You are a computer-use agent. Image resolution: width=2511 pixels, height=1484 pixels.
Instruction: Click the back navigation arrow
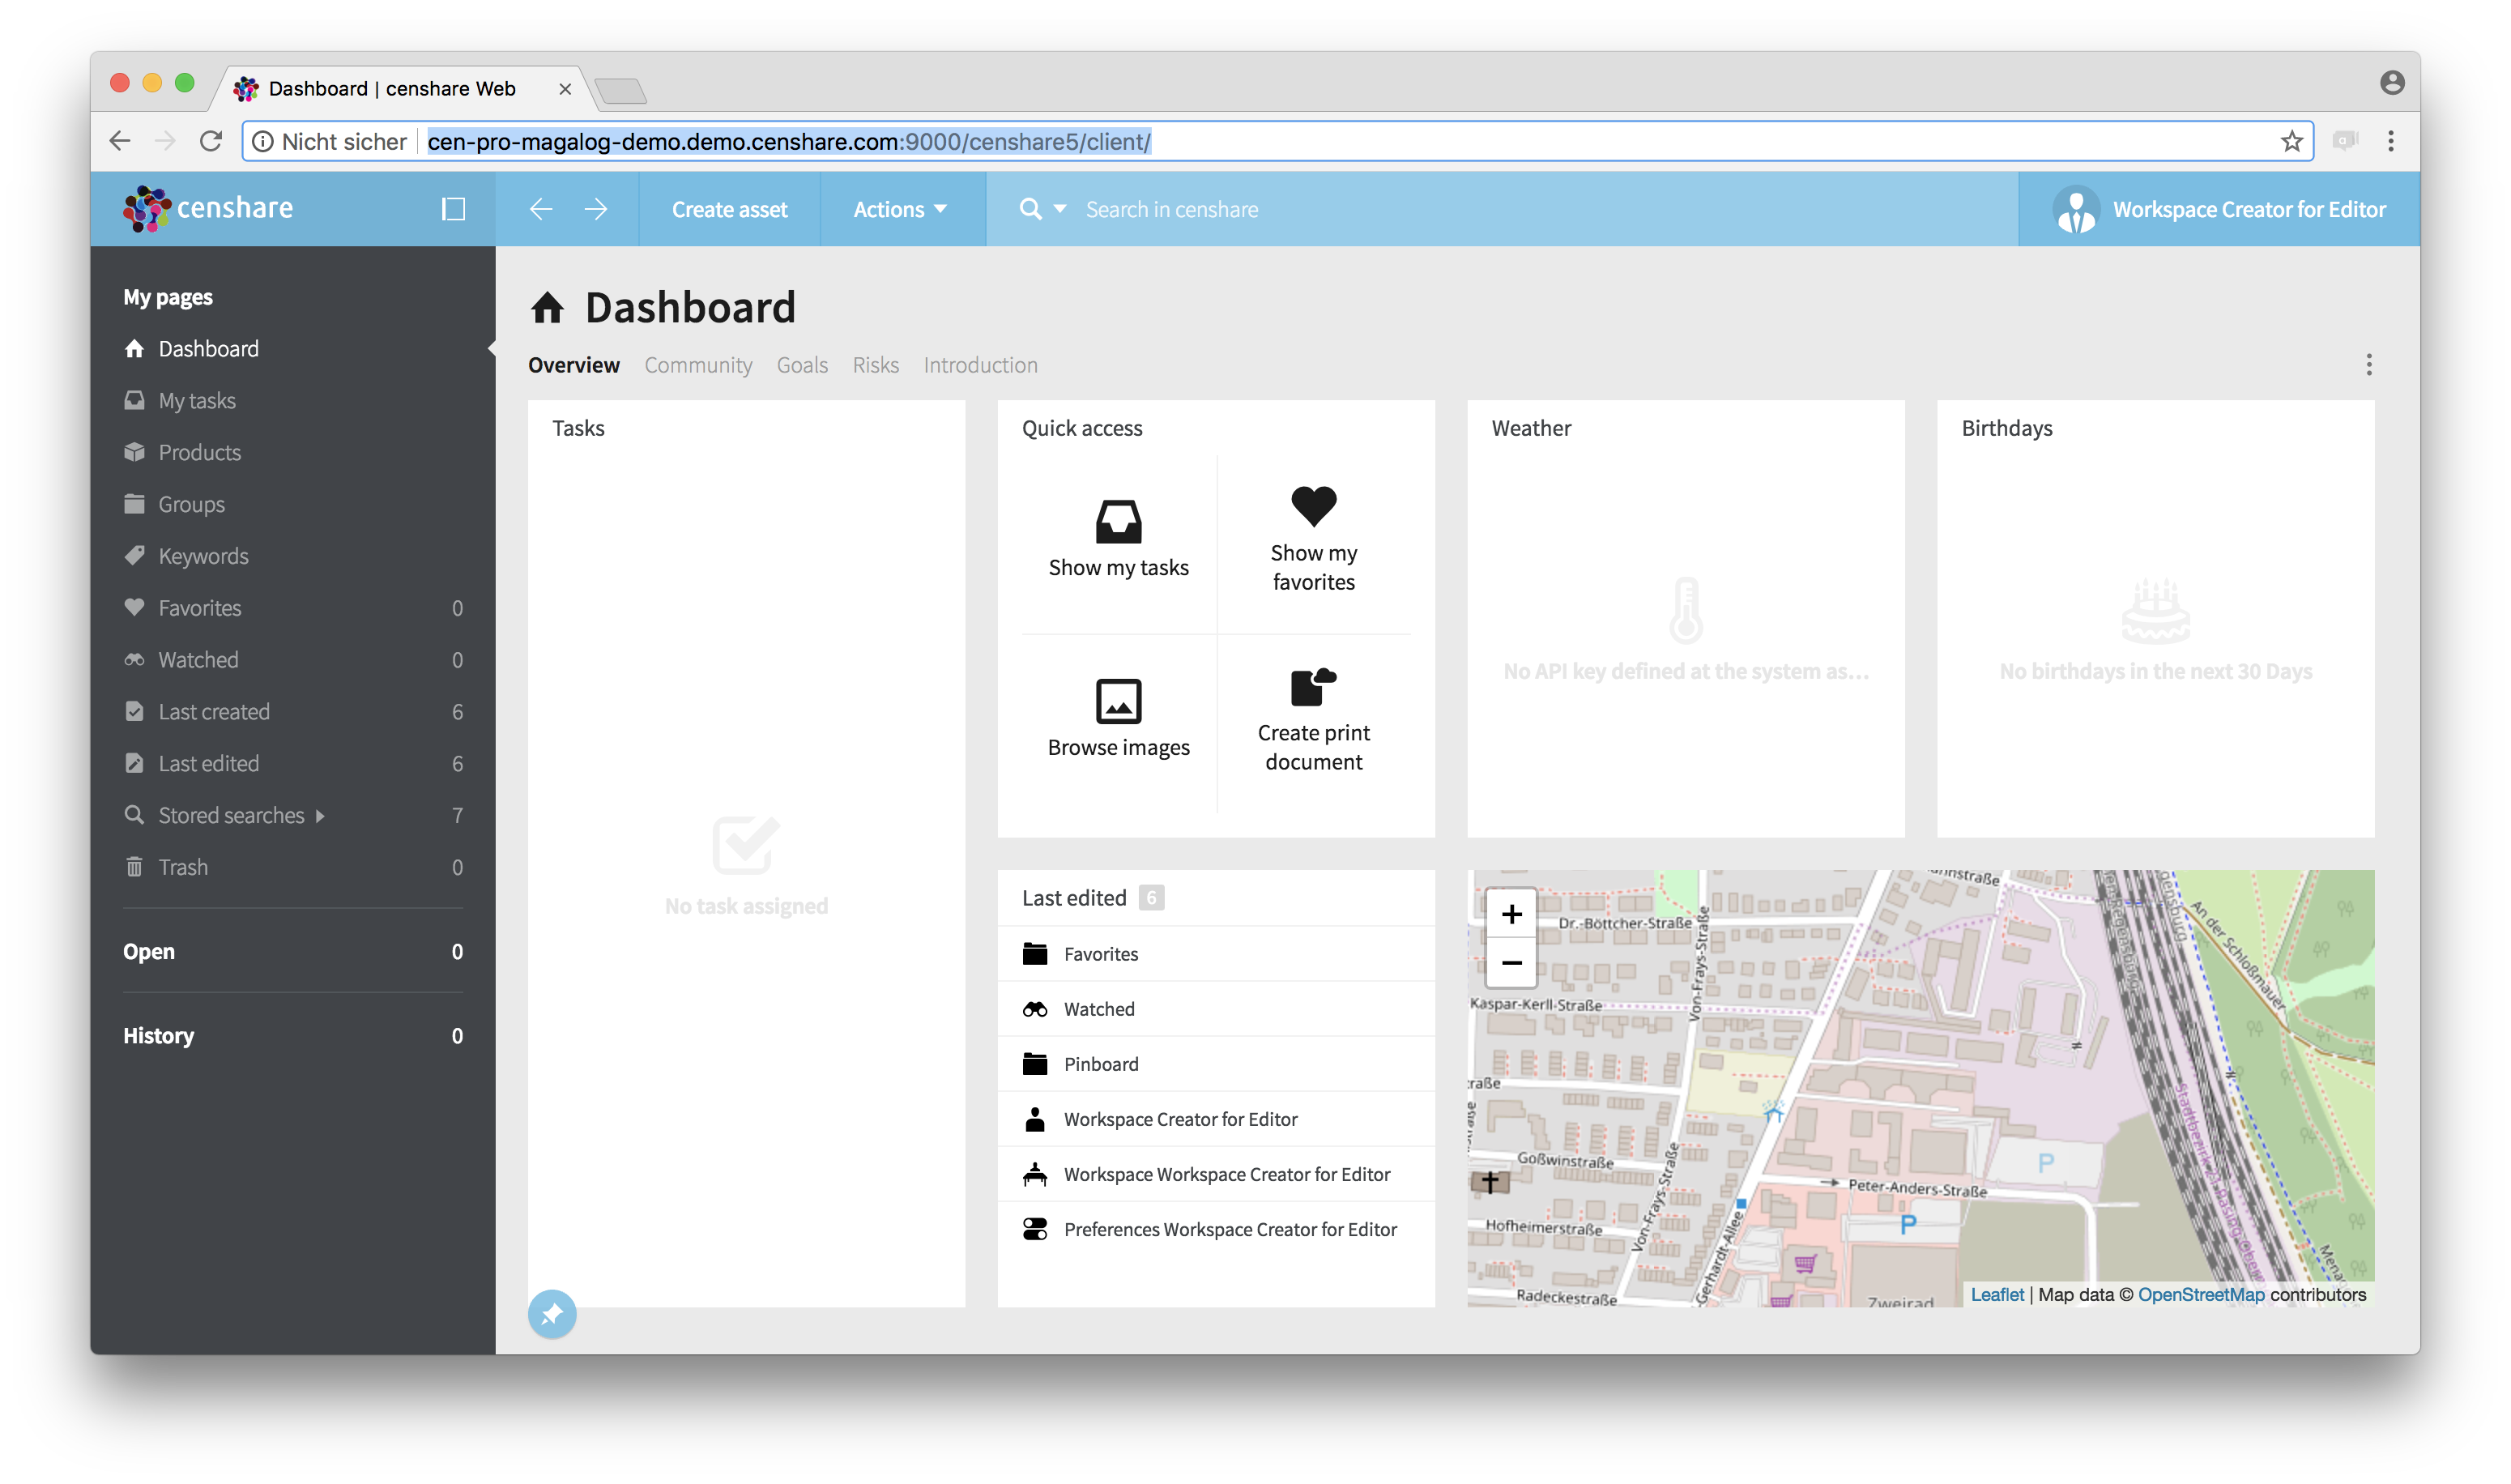[x=540, y=209]
